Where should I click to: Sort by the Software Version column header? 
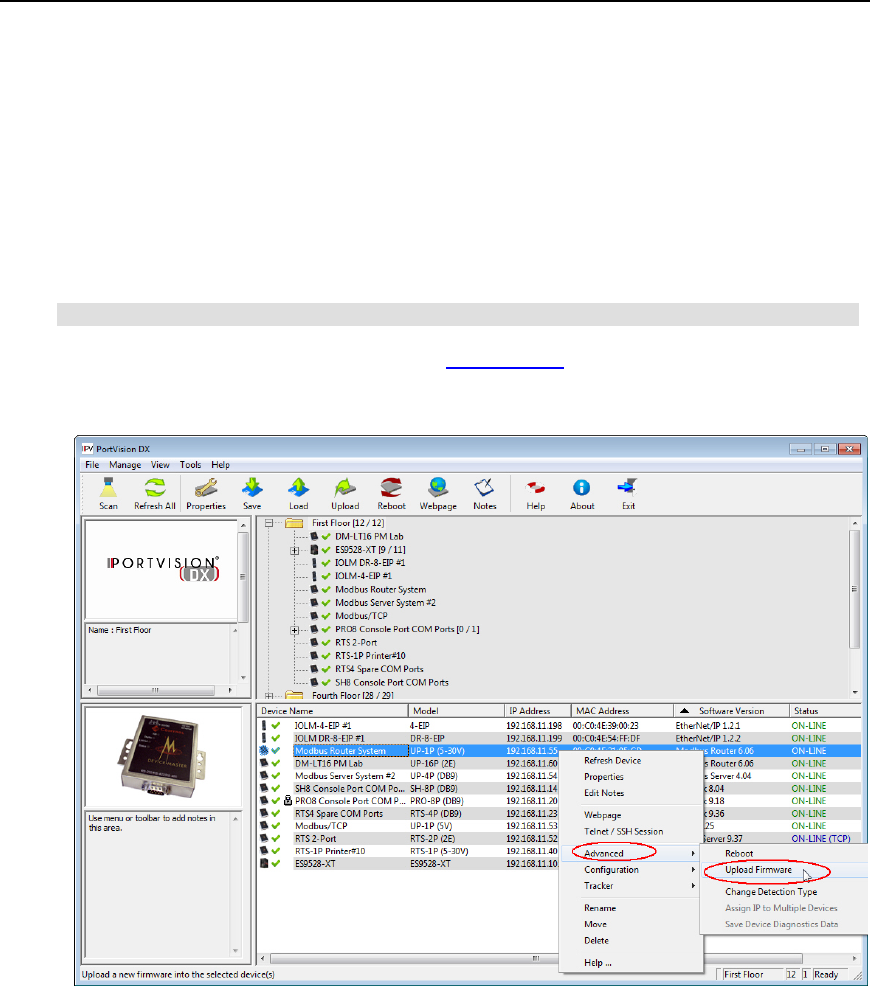pyautogui.click(x=731, y=711)
